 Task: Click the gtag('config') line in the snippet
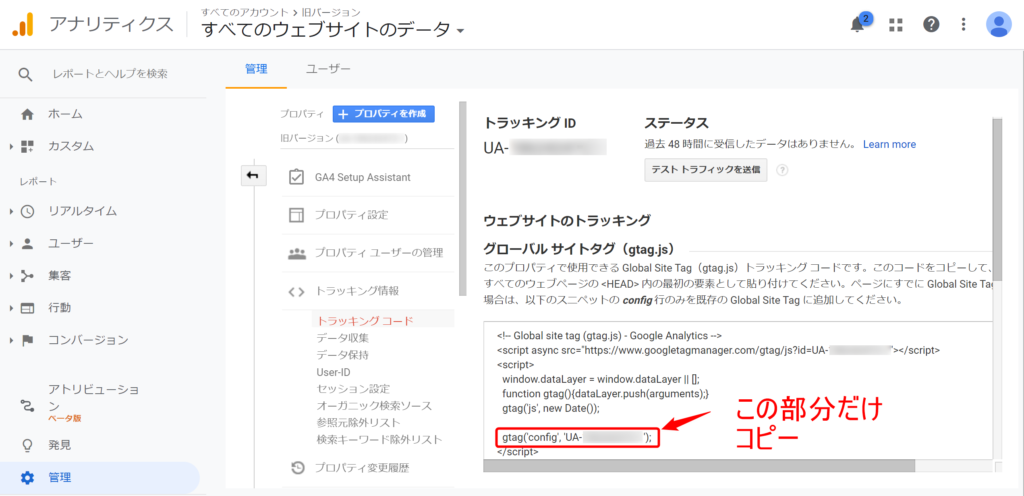pyautogui.click(x=577, y=437)
